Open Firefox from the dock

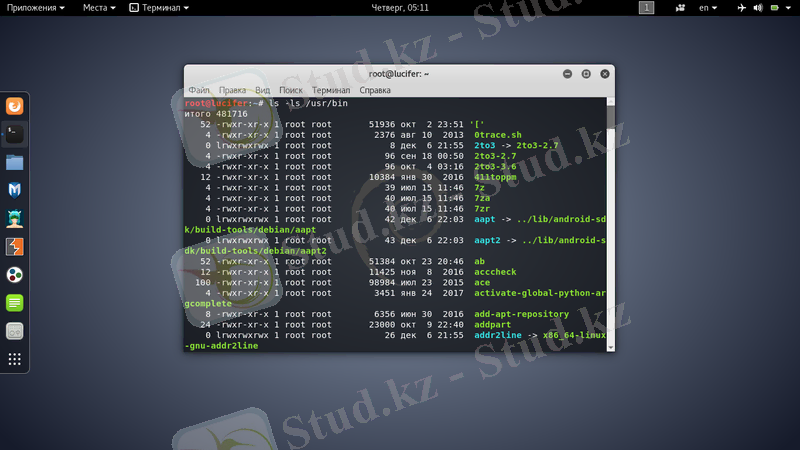(15, 105)
